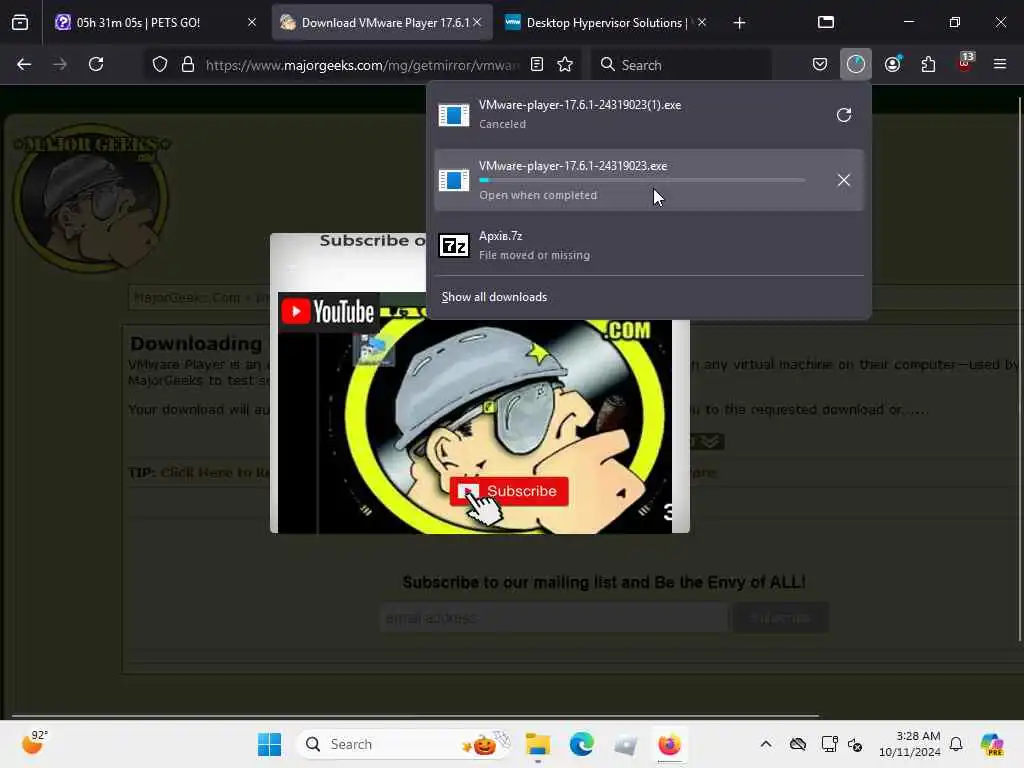Show site security padlock info
Screen dimensions: 1024x768
coord(188,64)
